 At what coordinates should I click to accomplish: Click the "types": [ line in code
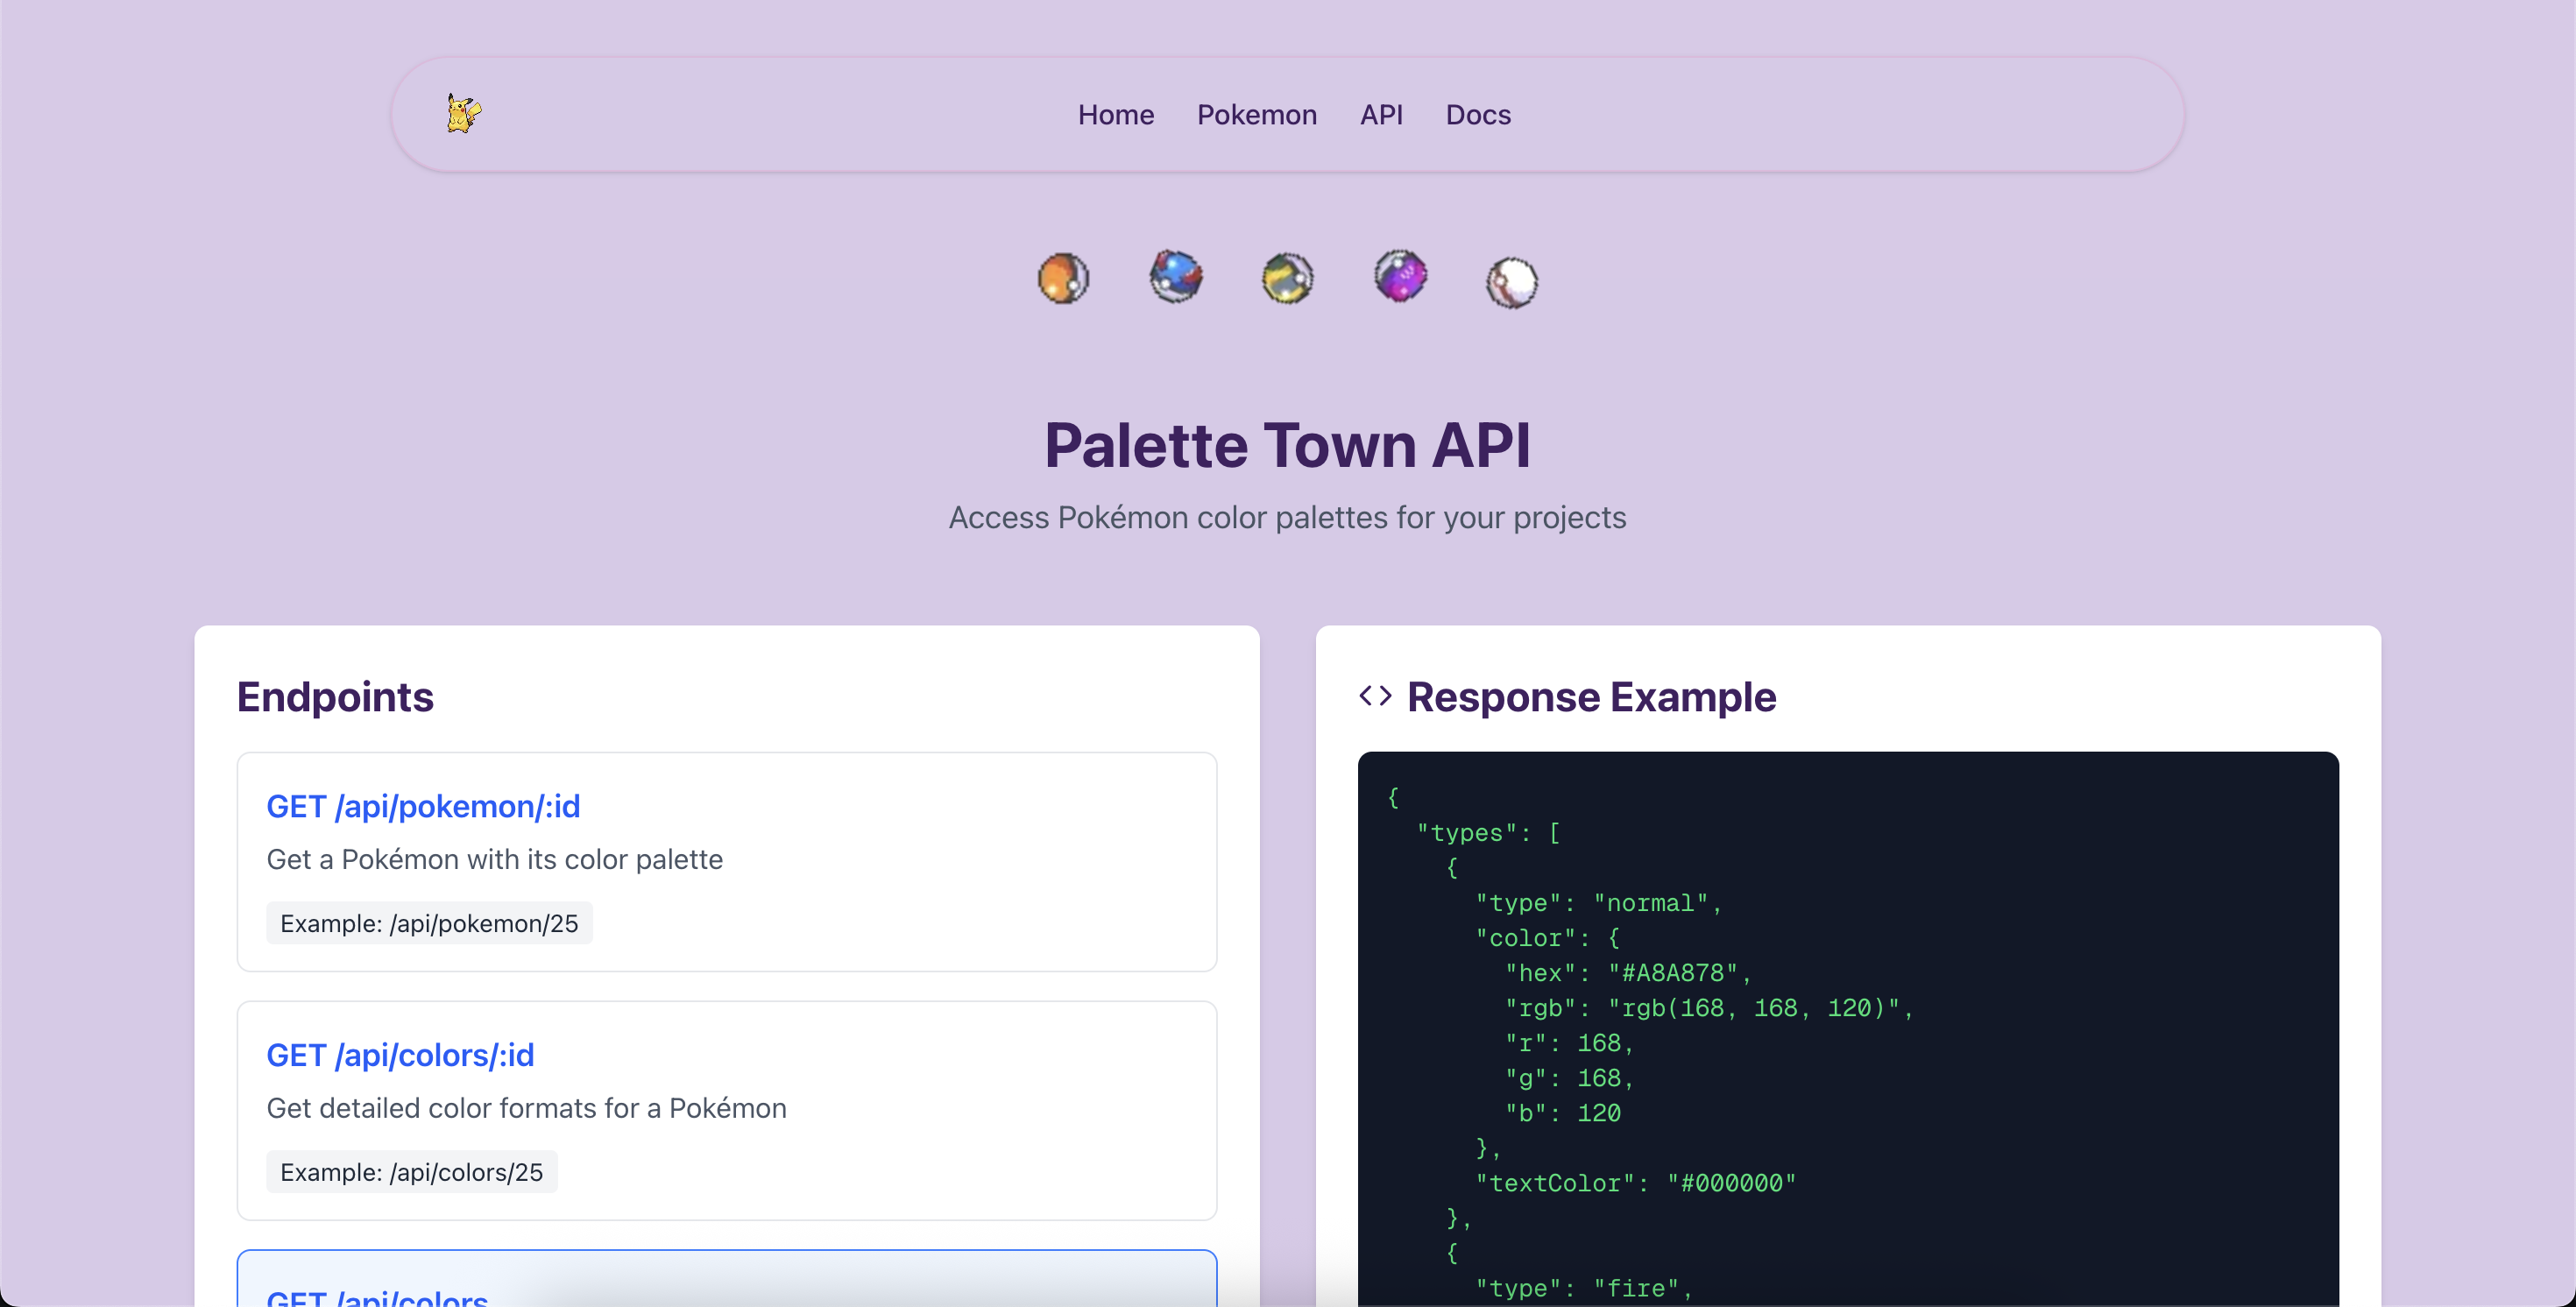click(1488, 833)
